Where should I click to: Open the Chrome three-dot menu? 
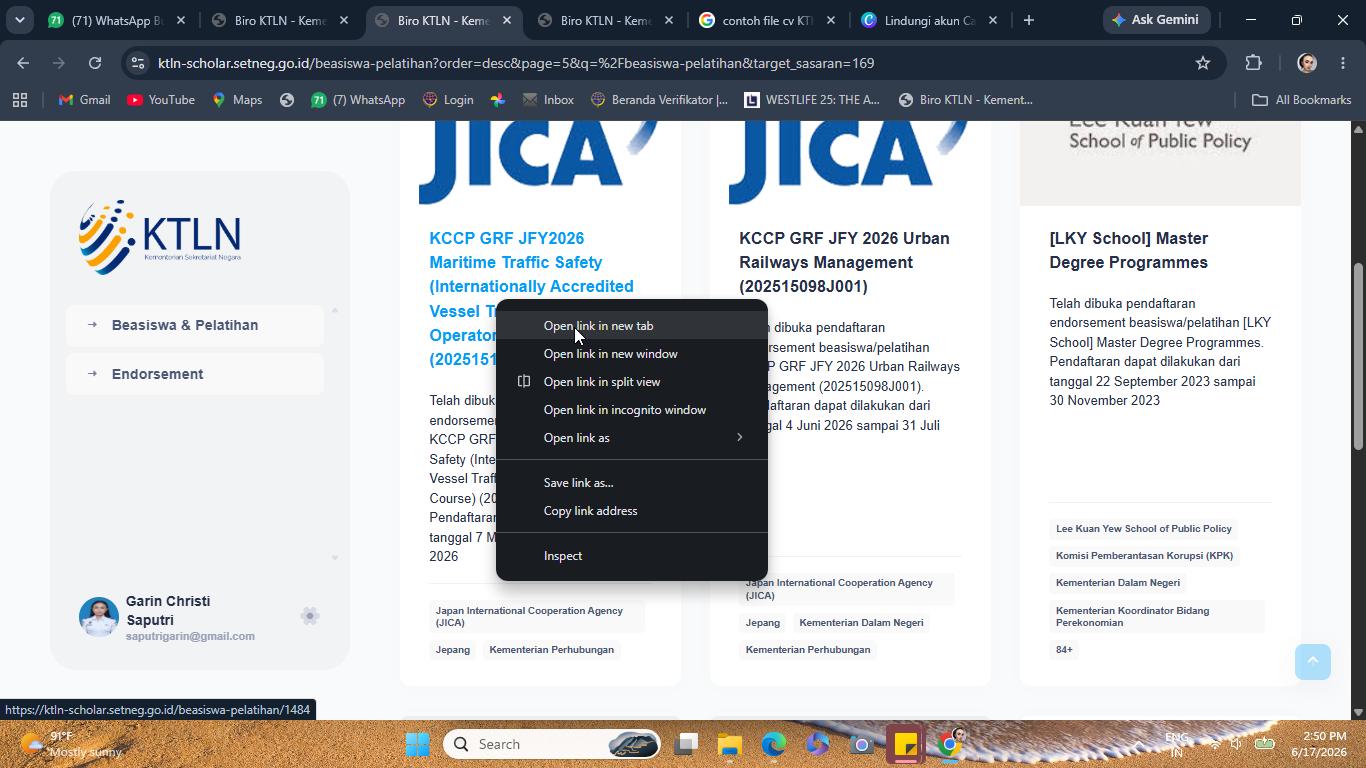point(1343,63)
